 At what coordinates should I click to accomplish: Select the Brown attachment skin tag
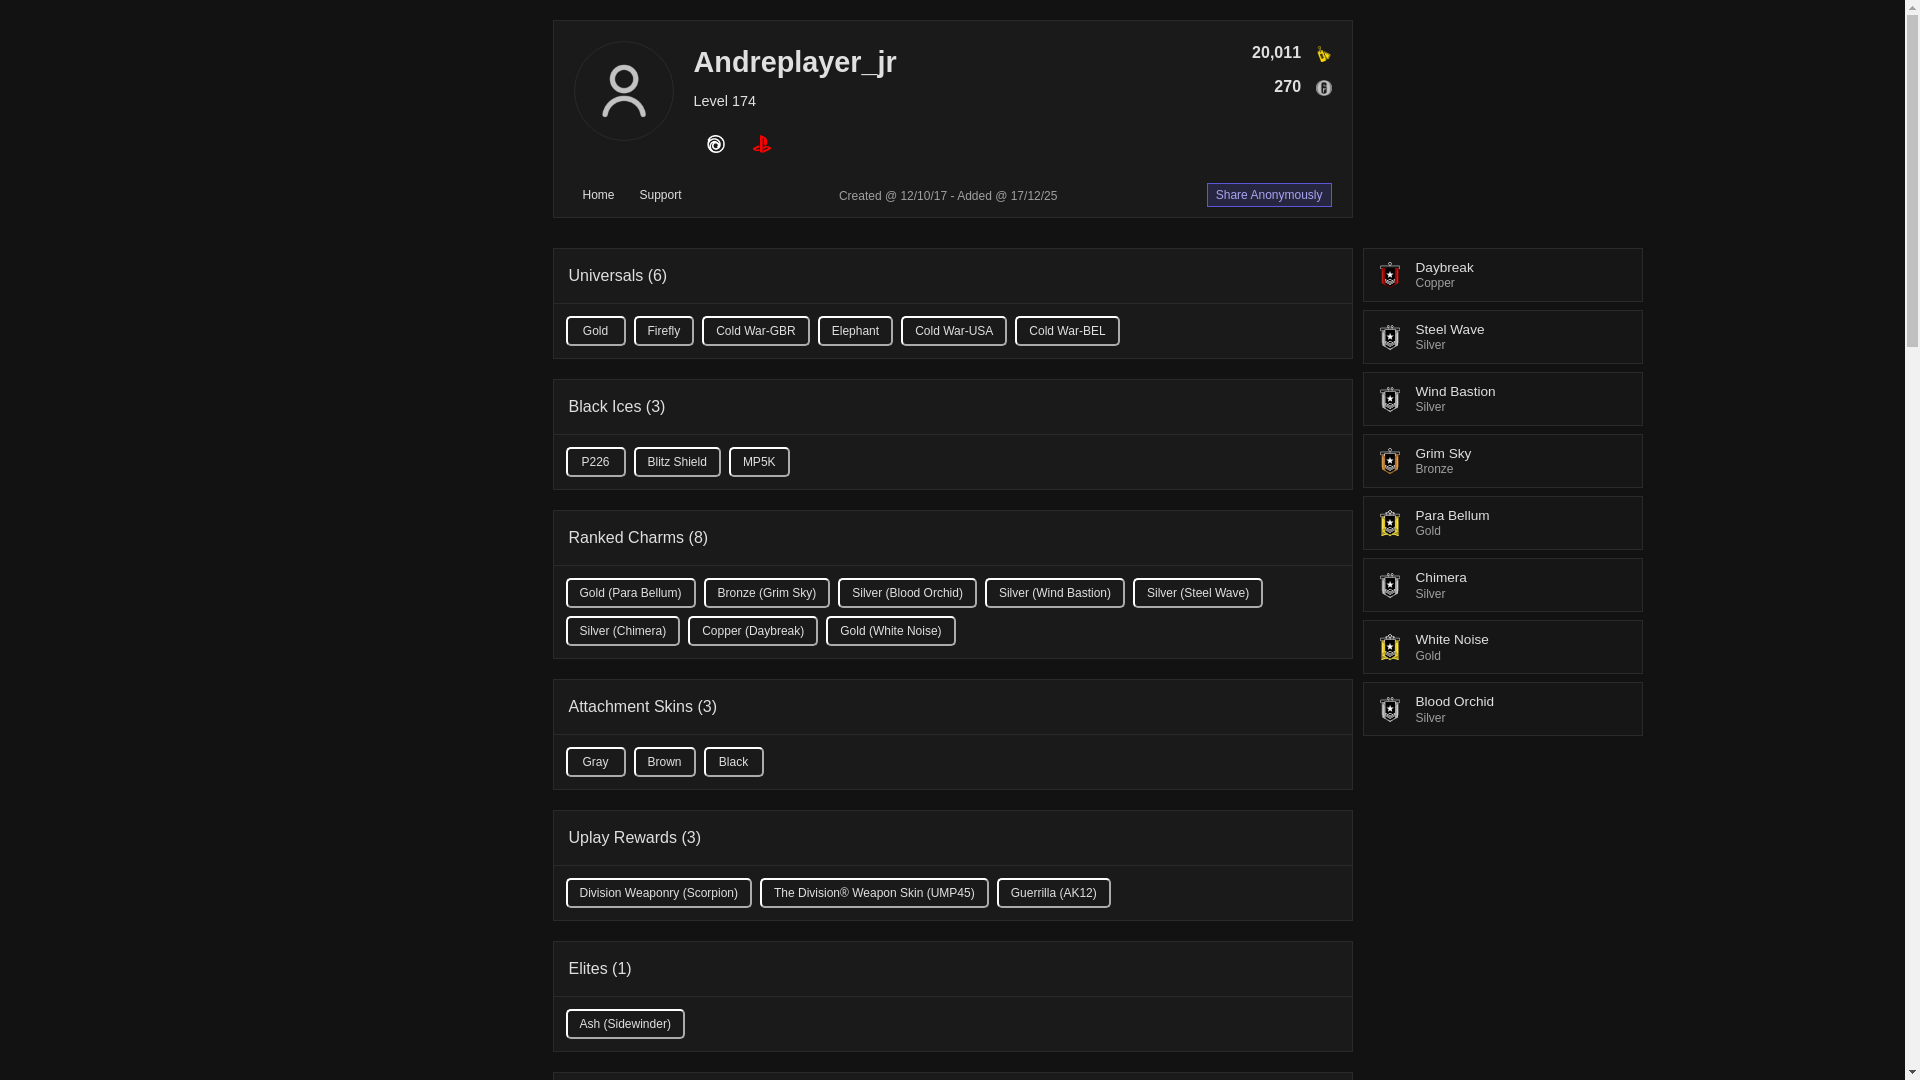665,762
